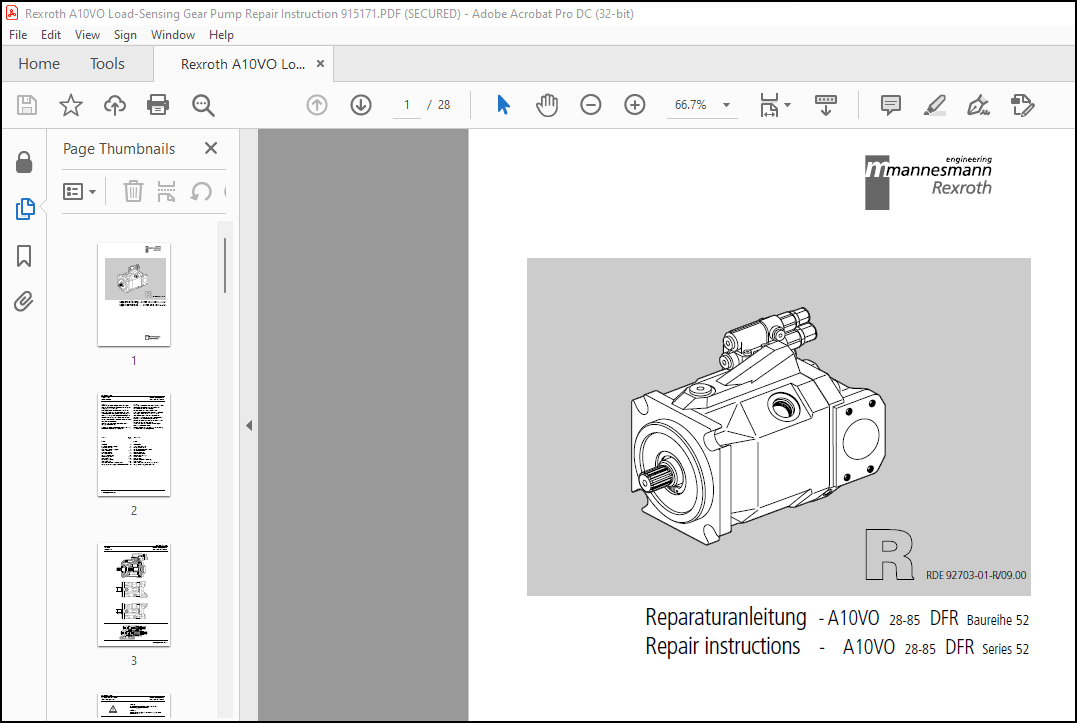Viewport: 1077px width, 723px height.
Task: Click the pump illustration on page
Action: coord(758,426)
